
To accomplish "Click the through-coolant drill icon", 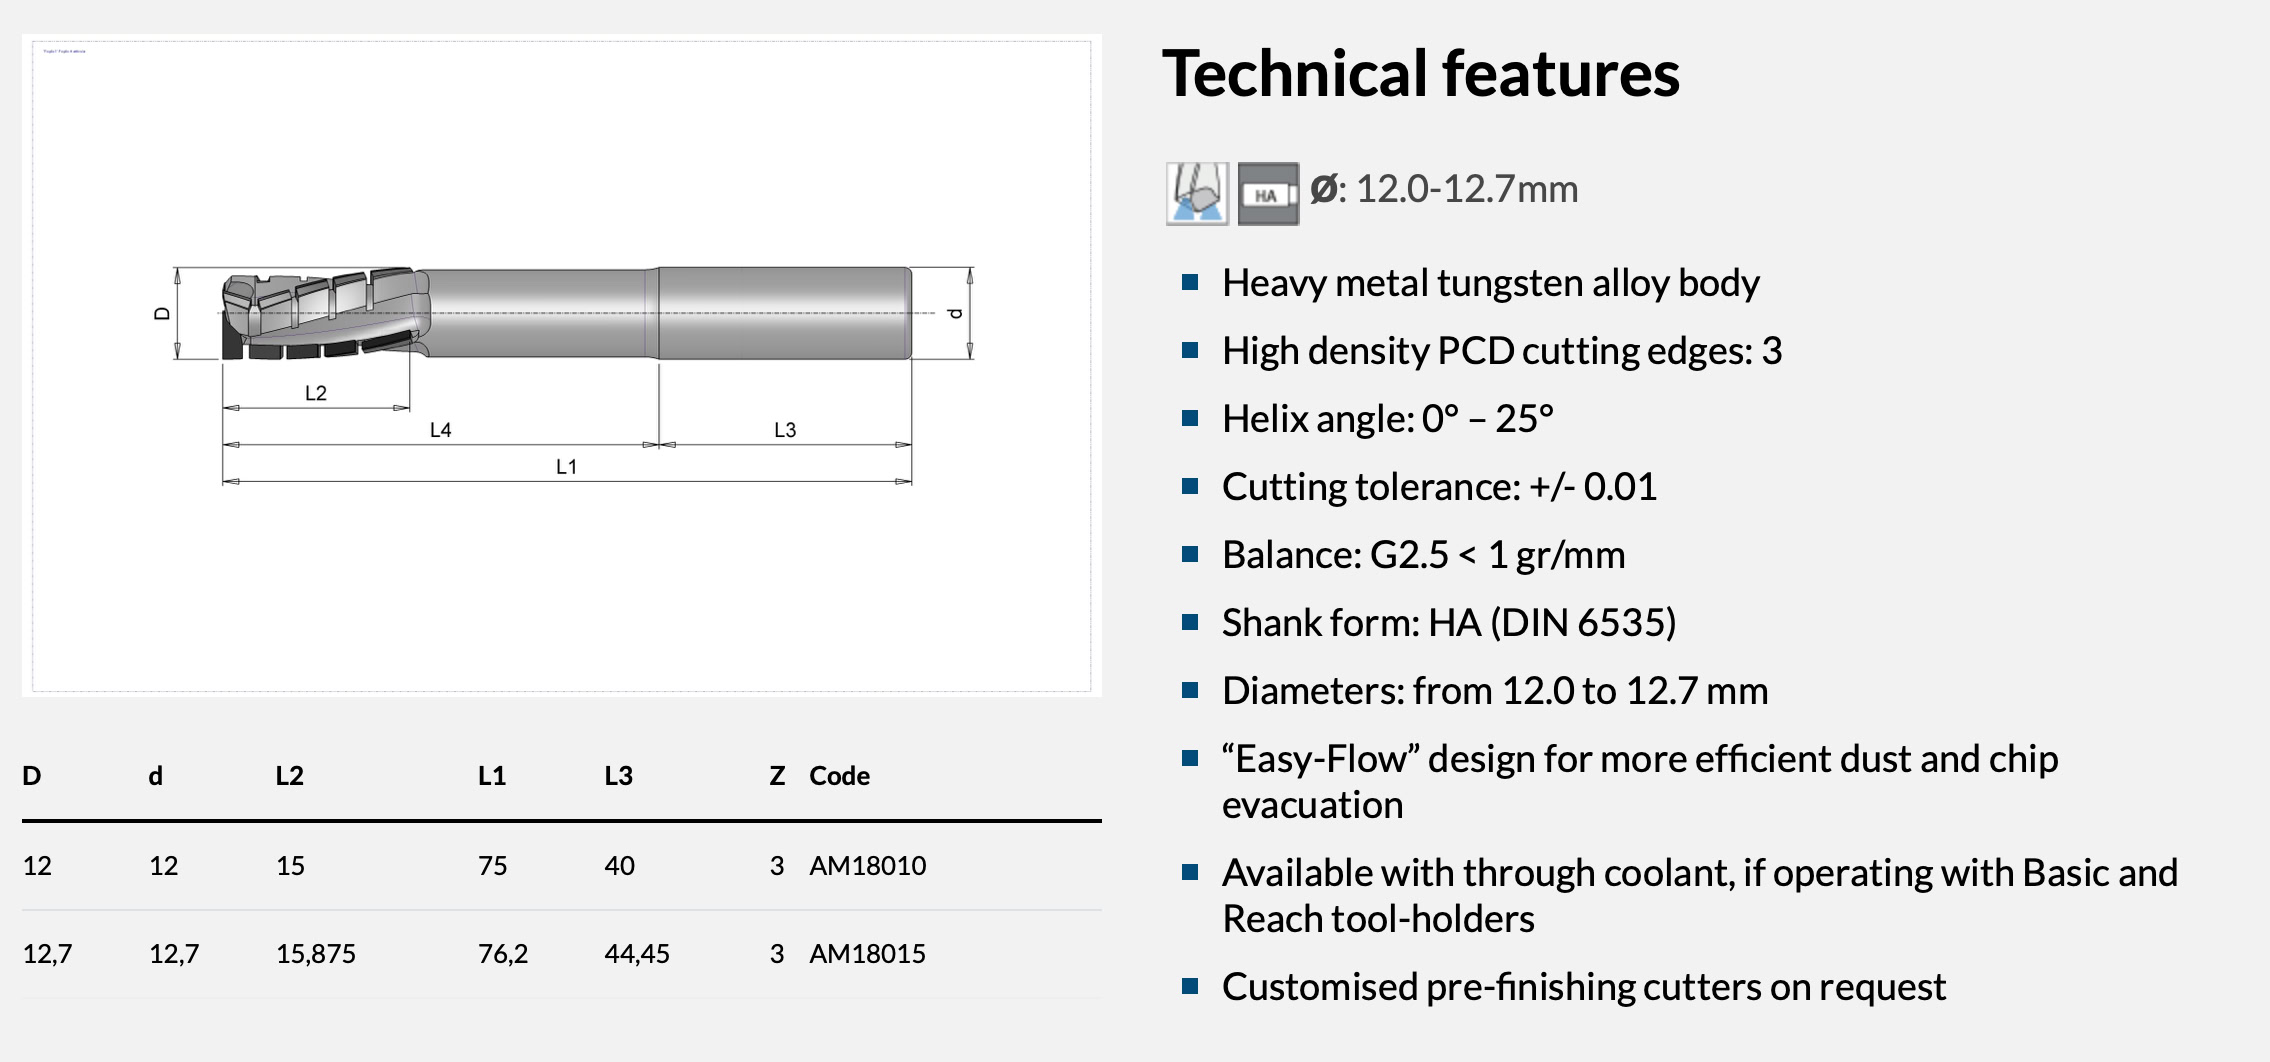I will (1197, 193).
